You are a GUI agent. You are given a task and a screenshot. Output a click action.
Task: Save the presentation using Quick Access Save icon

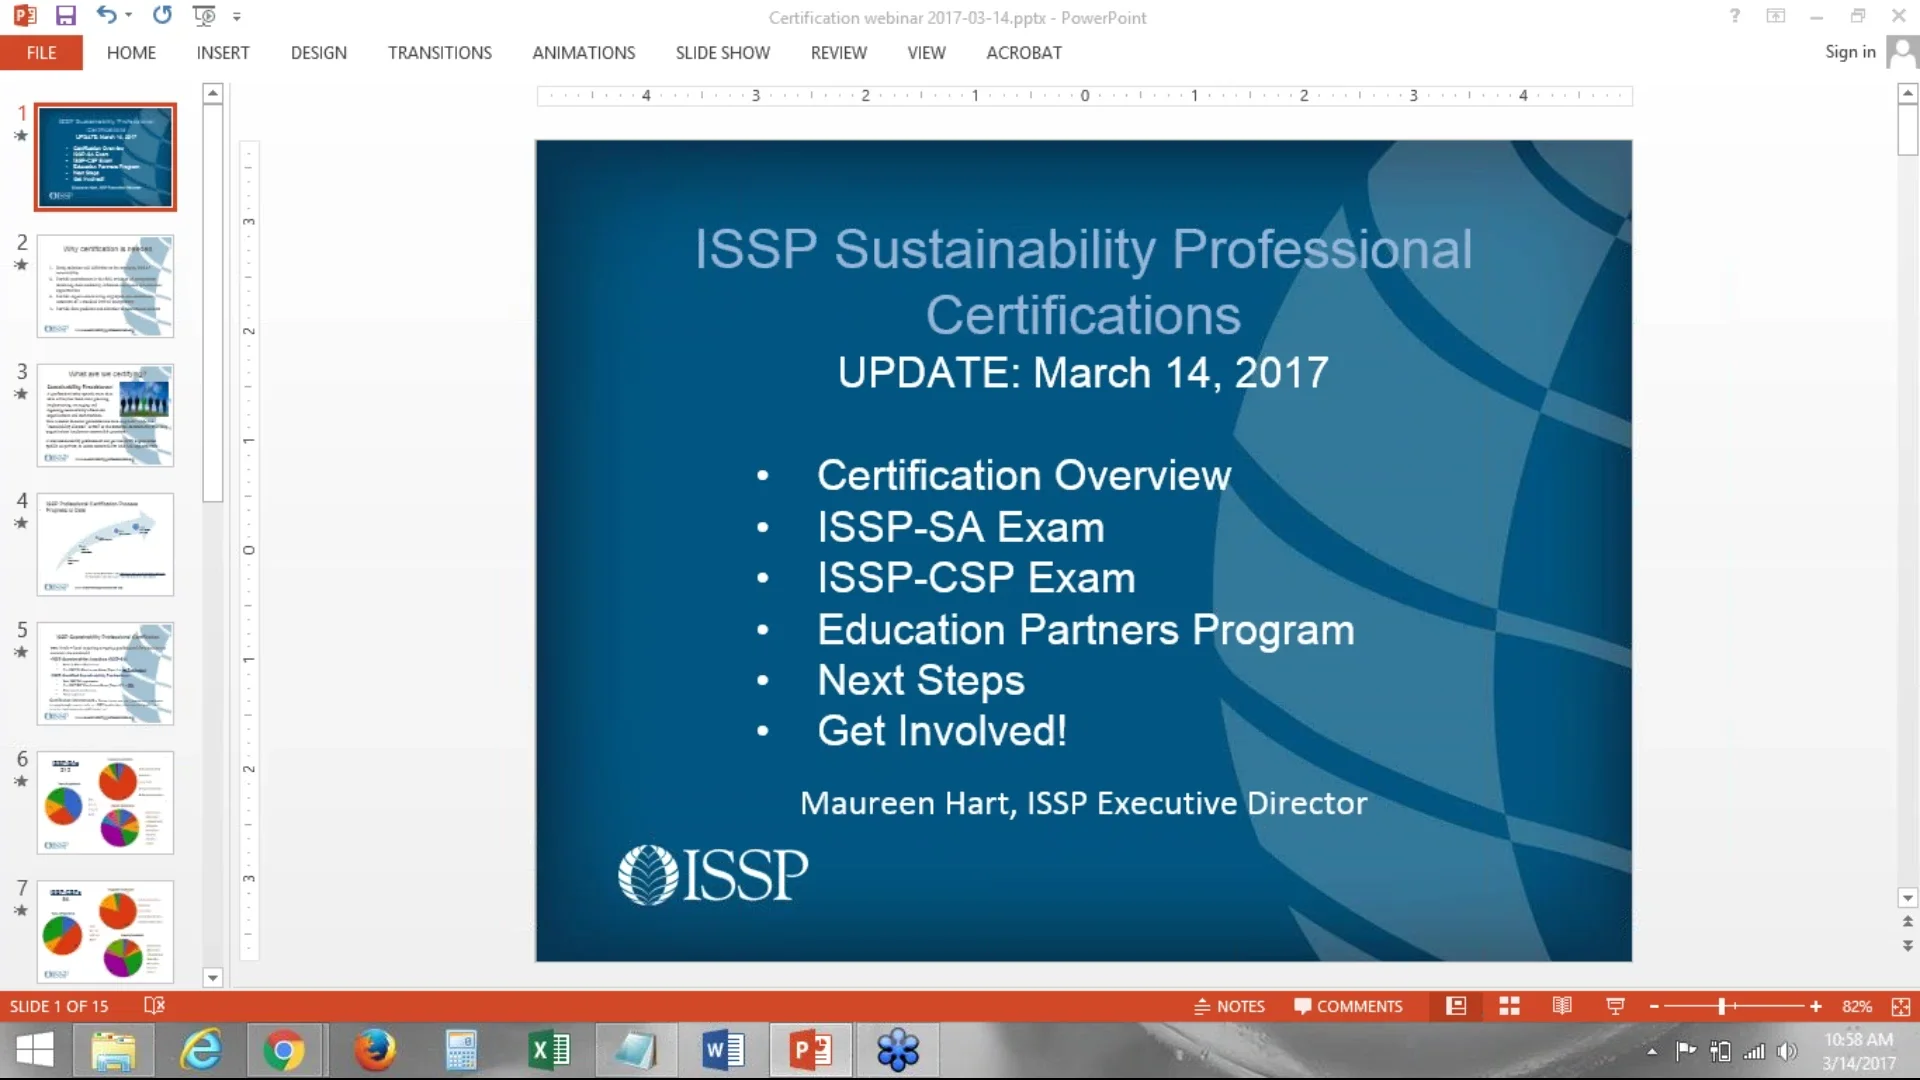point(65,15)
